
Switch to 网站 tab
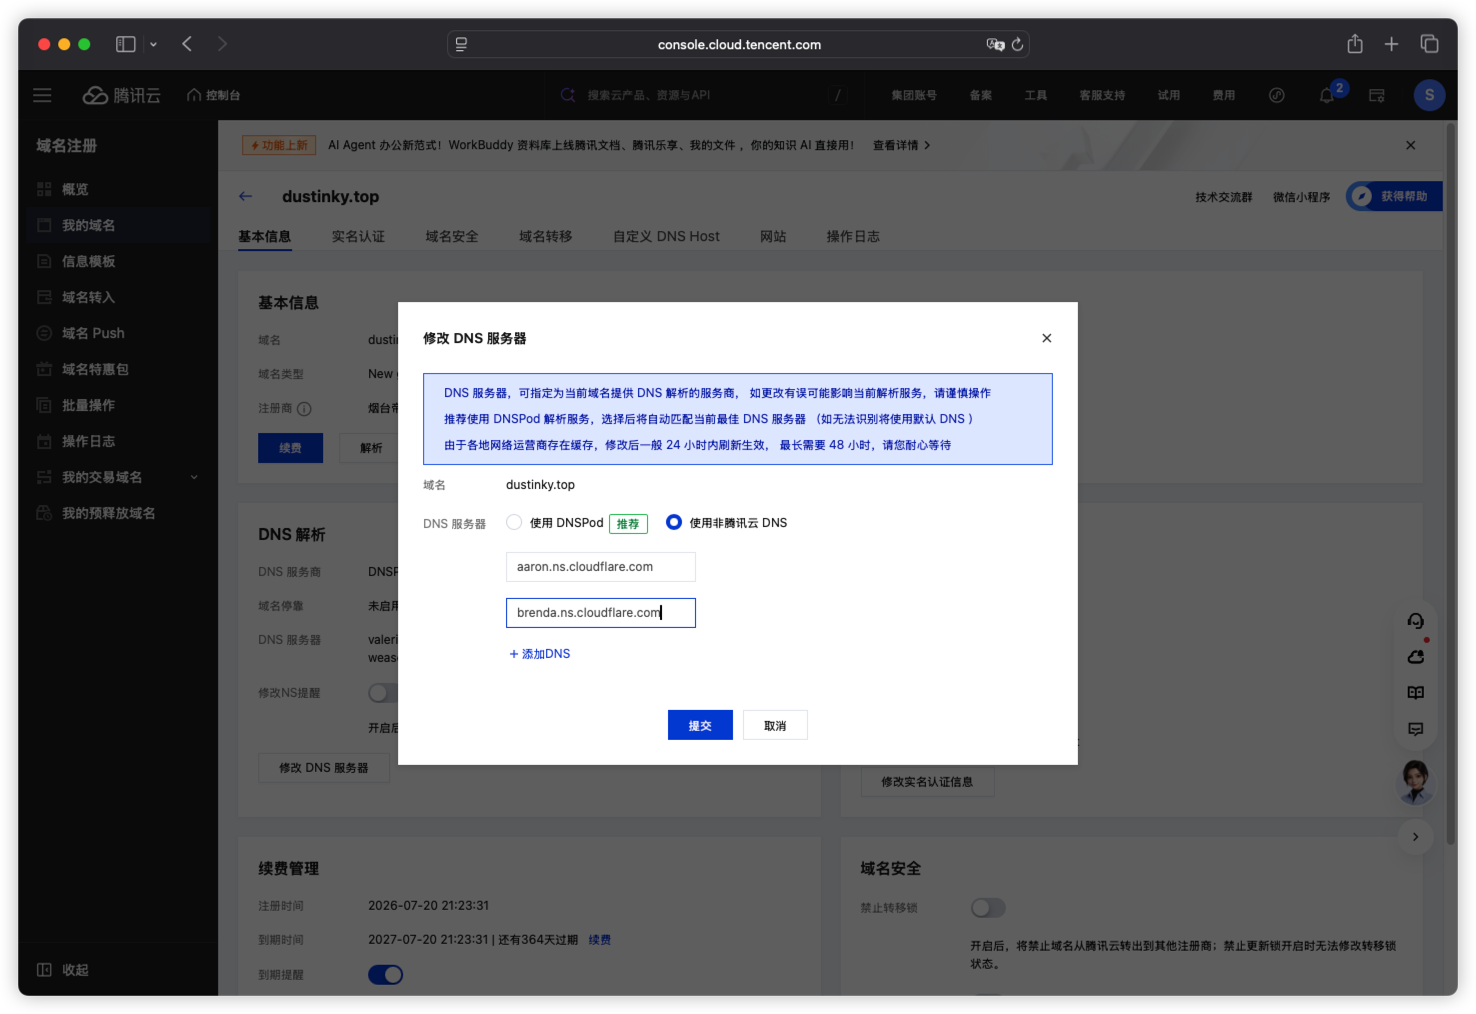coord(773,236)
